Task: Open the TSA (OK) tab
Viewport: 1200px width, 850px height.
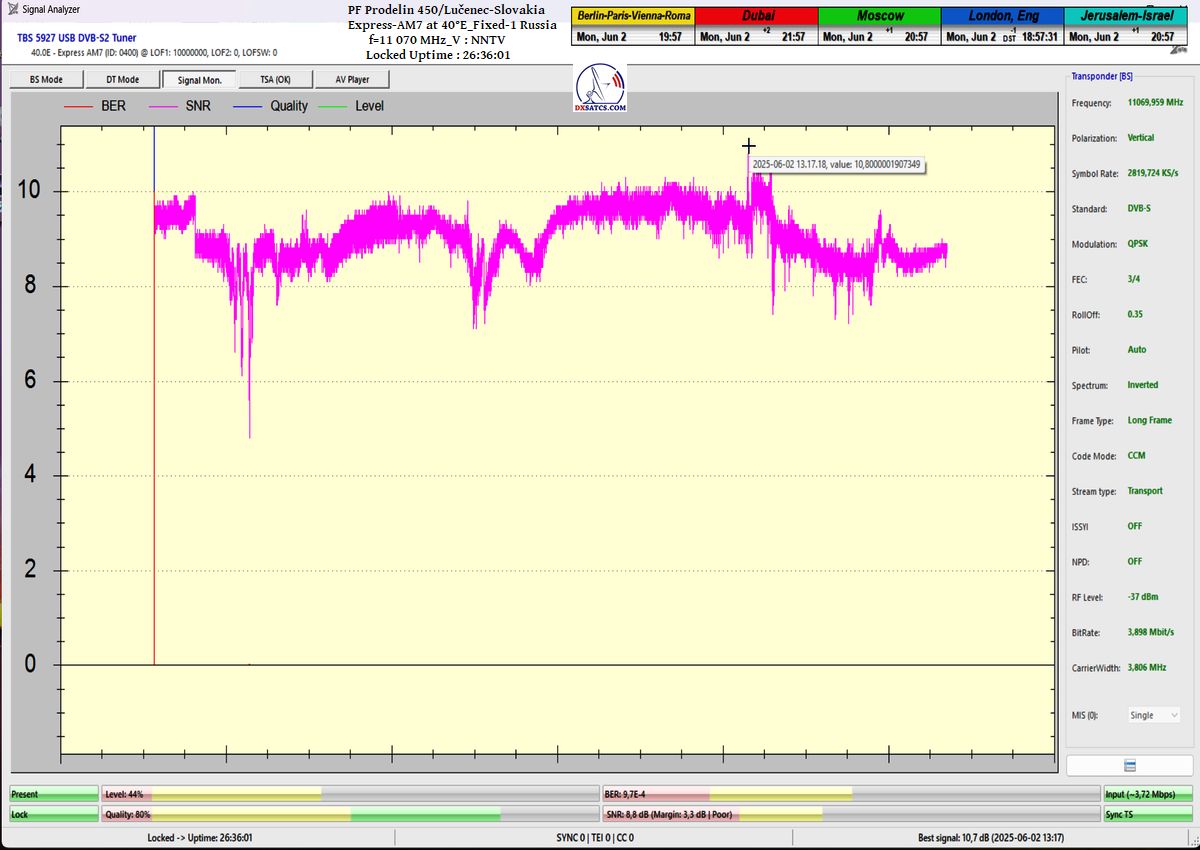Action: 275,79
